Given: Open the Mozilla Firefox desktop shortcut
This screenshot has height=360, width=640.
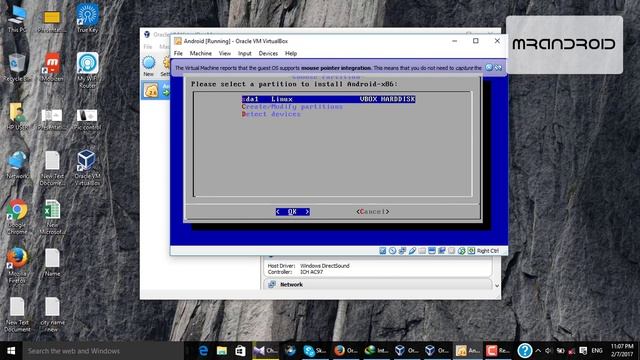Looking at the screenshot, I should point(17,265).
